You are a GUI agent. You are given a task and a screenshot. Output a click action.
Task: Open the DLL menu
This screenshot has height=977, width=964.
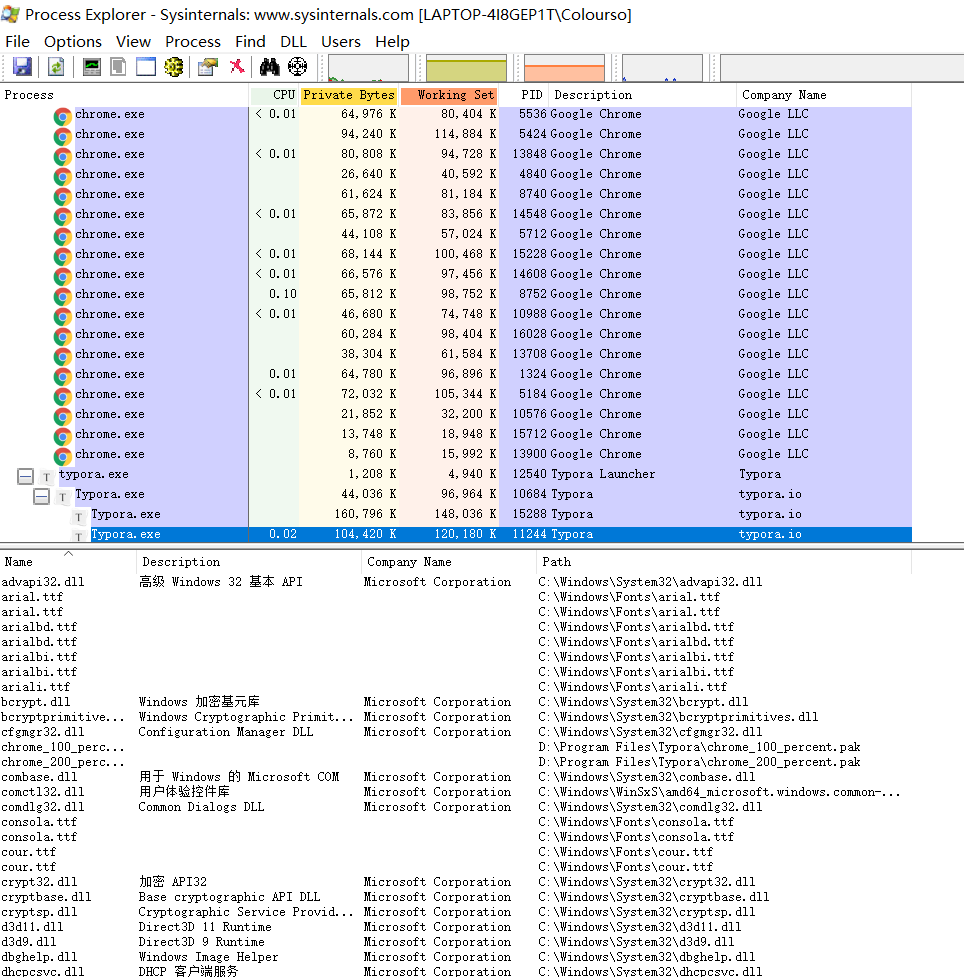click(293, 42)
